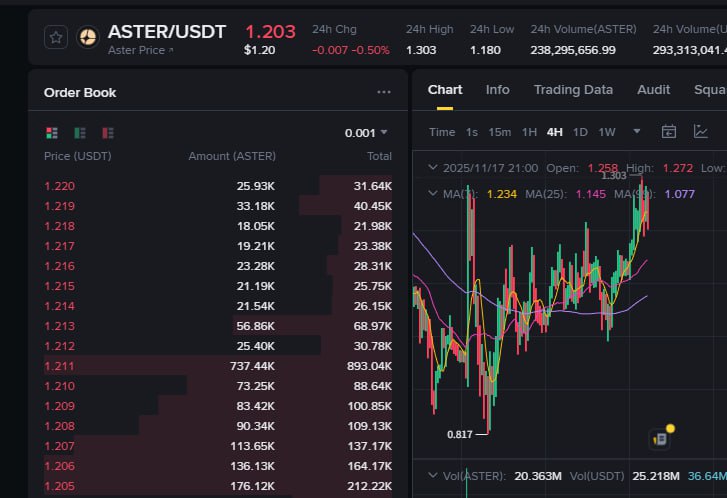
Task: Expand more time intervals dropdown arrow
Action: 637,132
